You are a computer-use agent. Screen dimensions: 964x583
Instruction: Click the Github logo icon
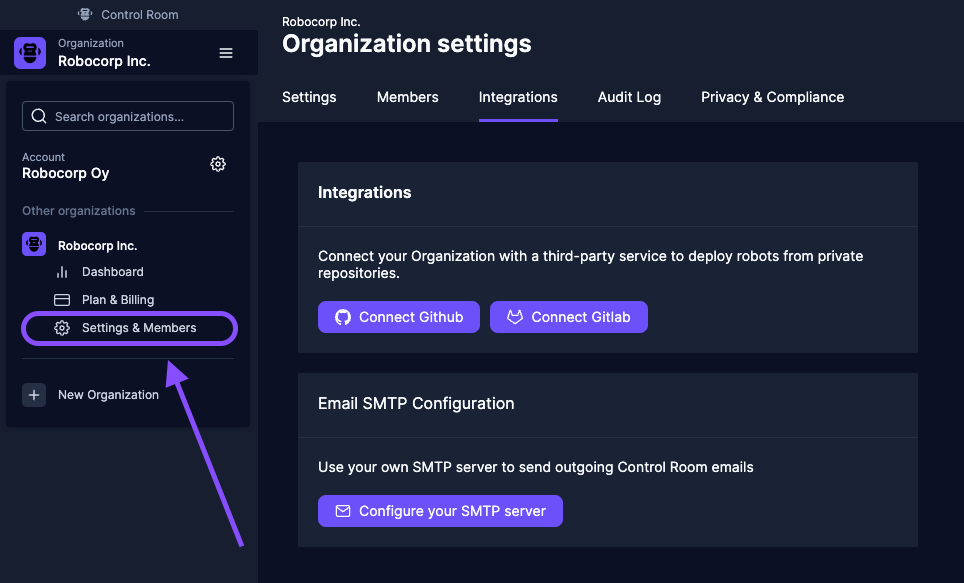pos(343,317)
